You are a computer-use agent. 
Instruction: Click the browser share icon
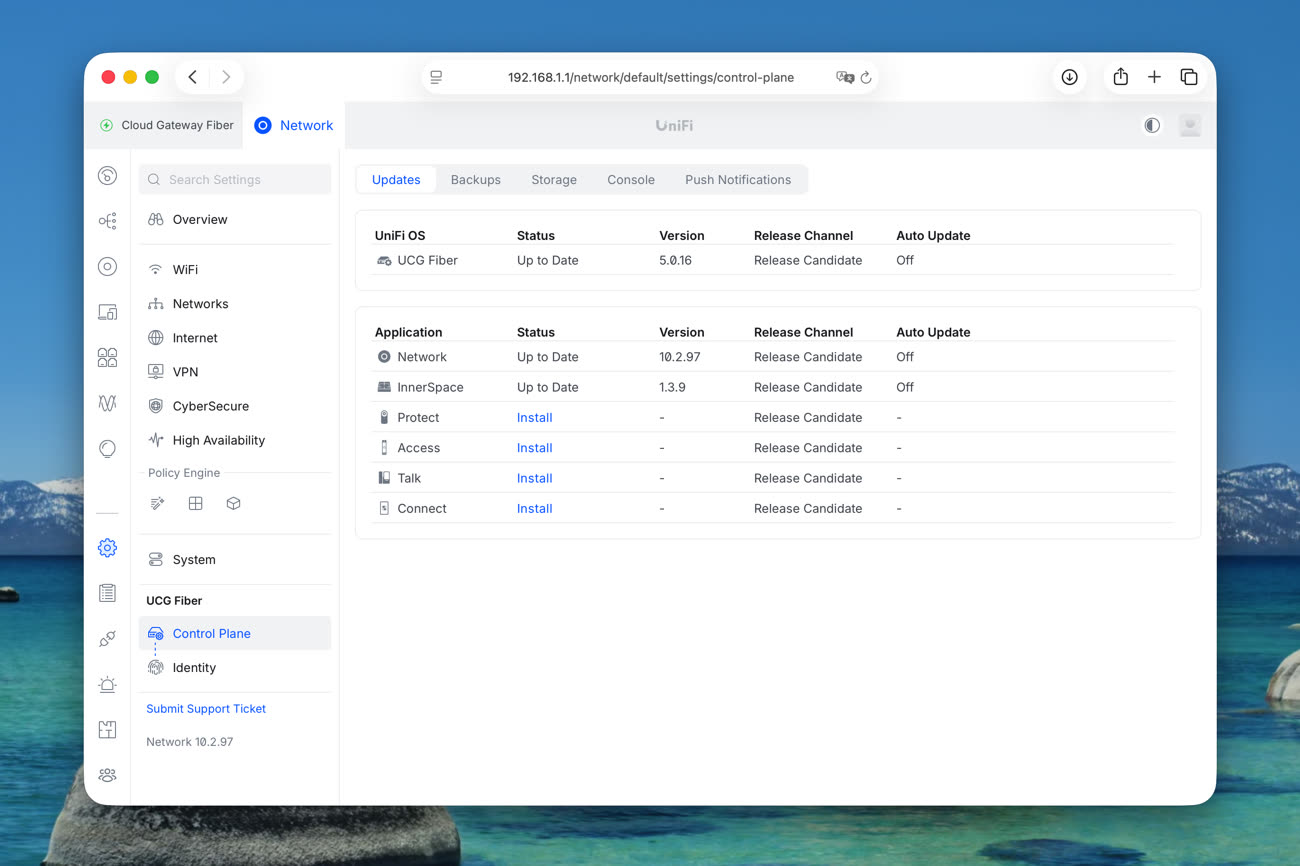coord(1120,77)
